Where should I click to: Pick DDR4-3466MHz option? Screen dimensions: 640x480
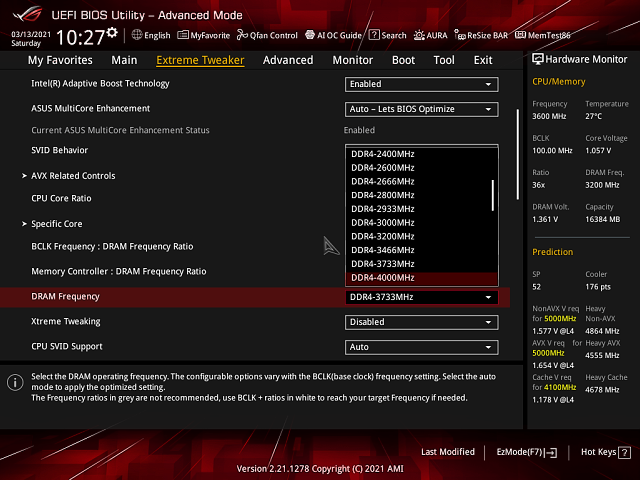421,250
